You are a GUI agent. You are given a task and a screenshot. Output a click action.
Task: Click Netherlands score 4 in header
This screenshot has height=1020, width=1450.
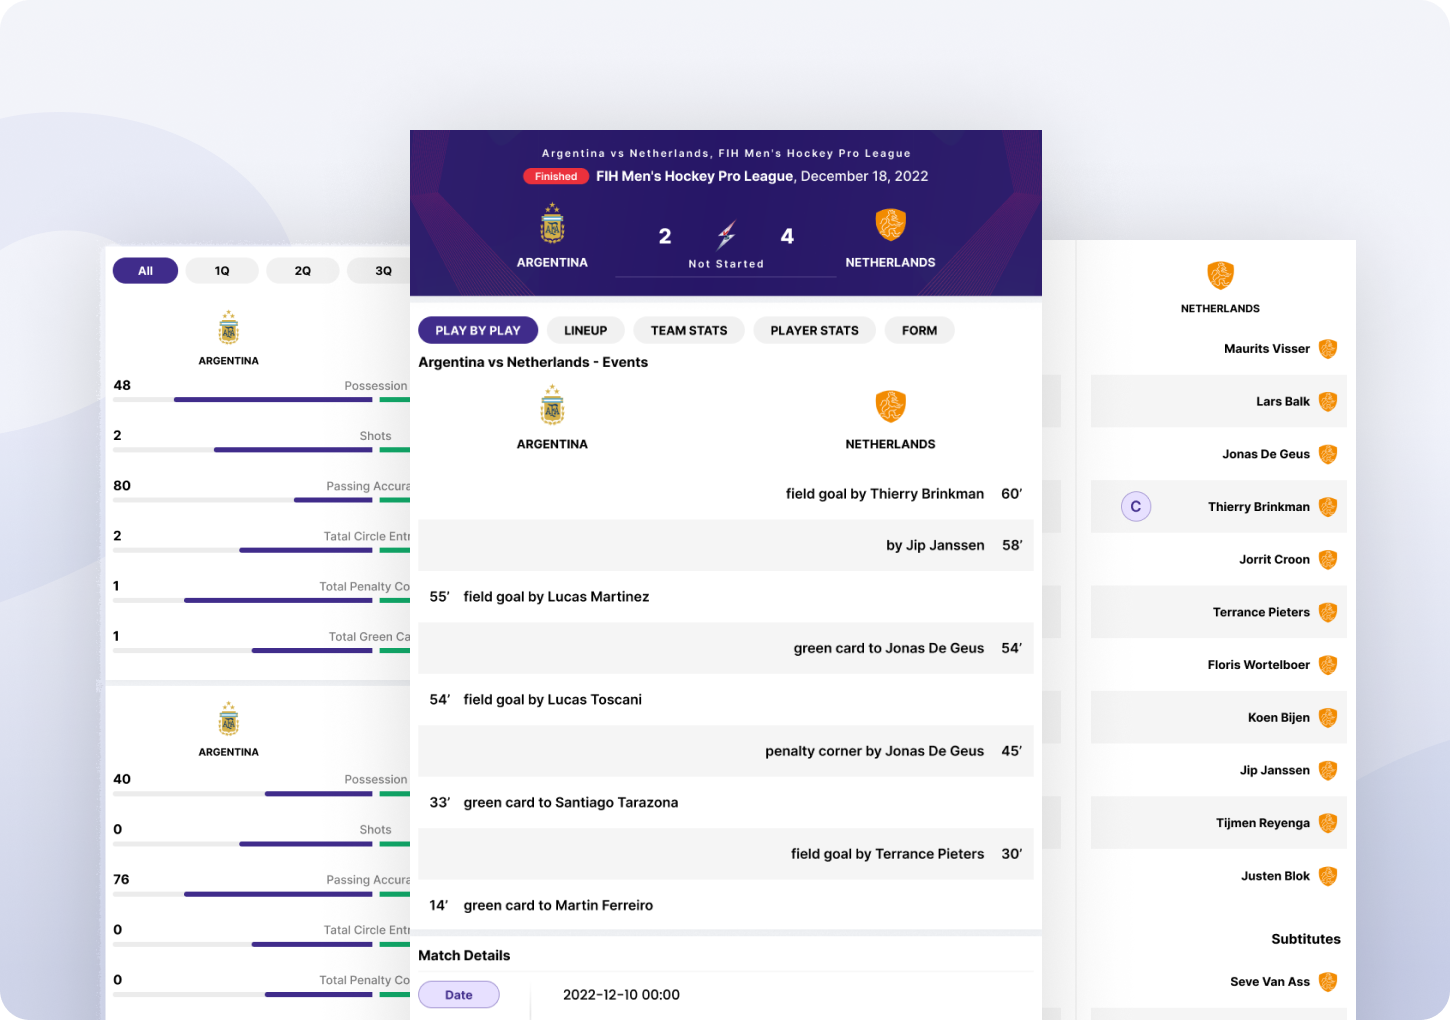point(787,236)
